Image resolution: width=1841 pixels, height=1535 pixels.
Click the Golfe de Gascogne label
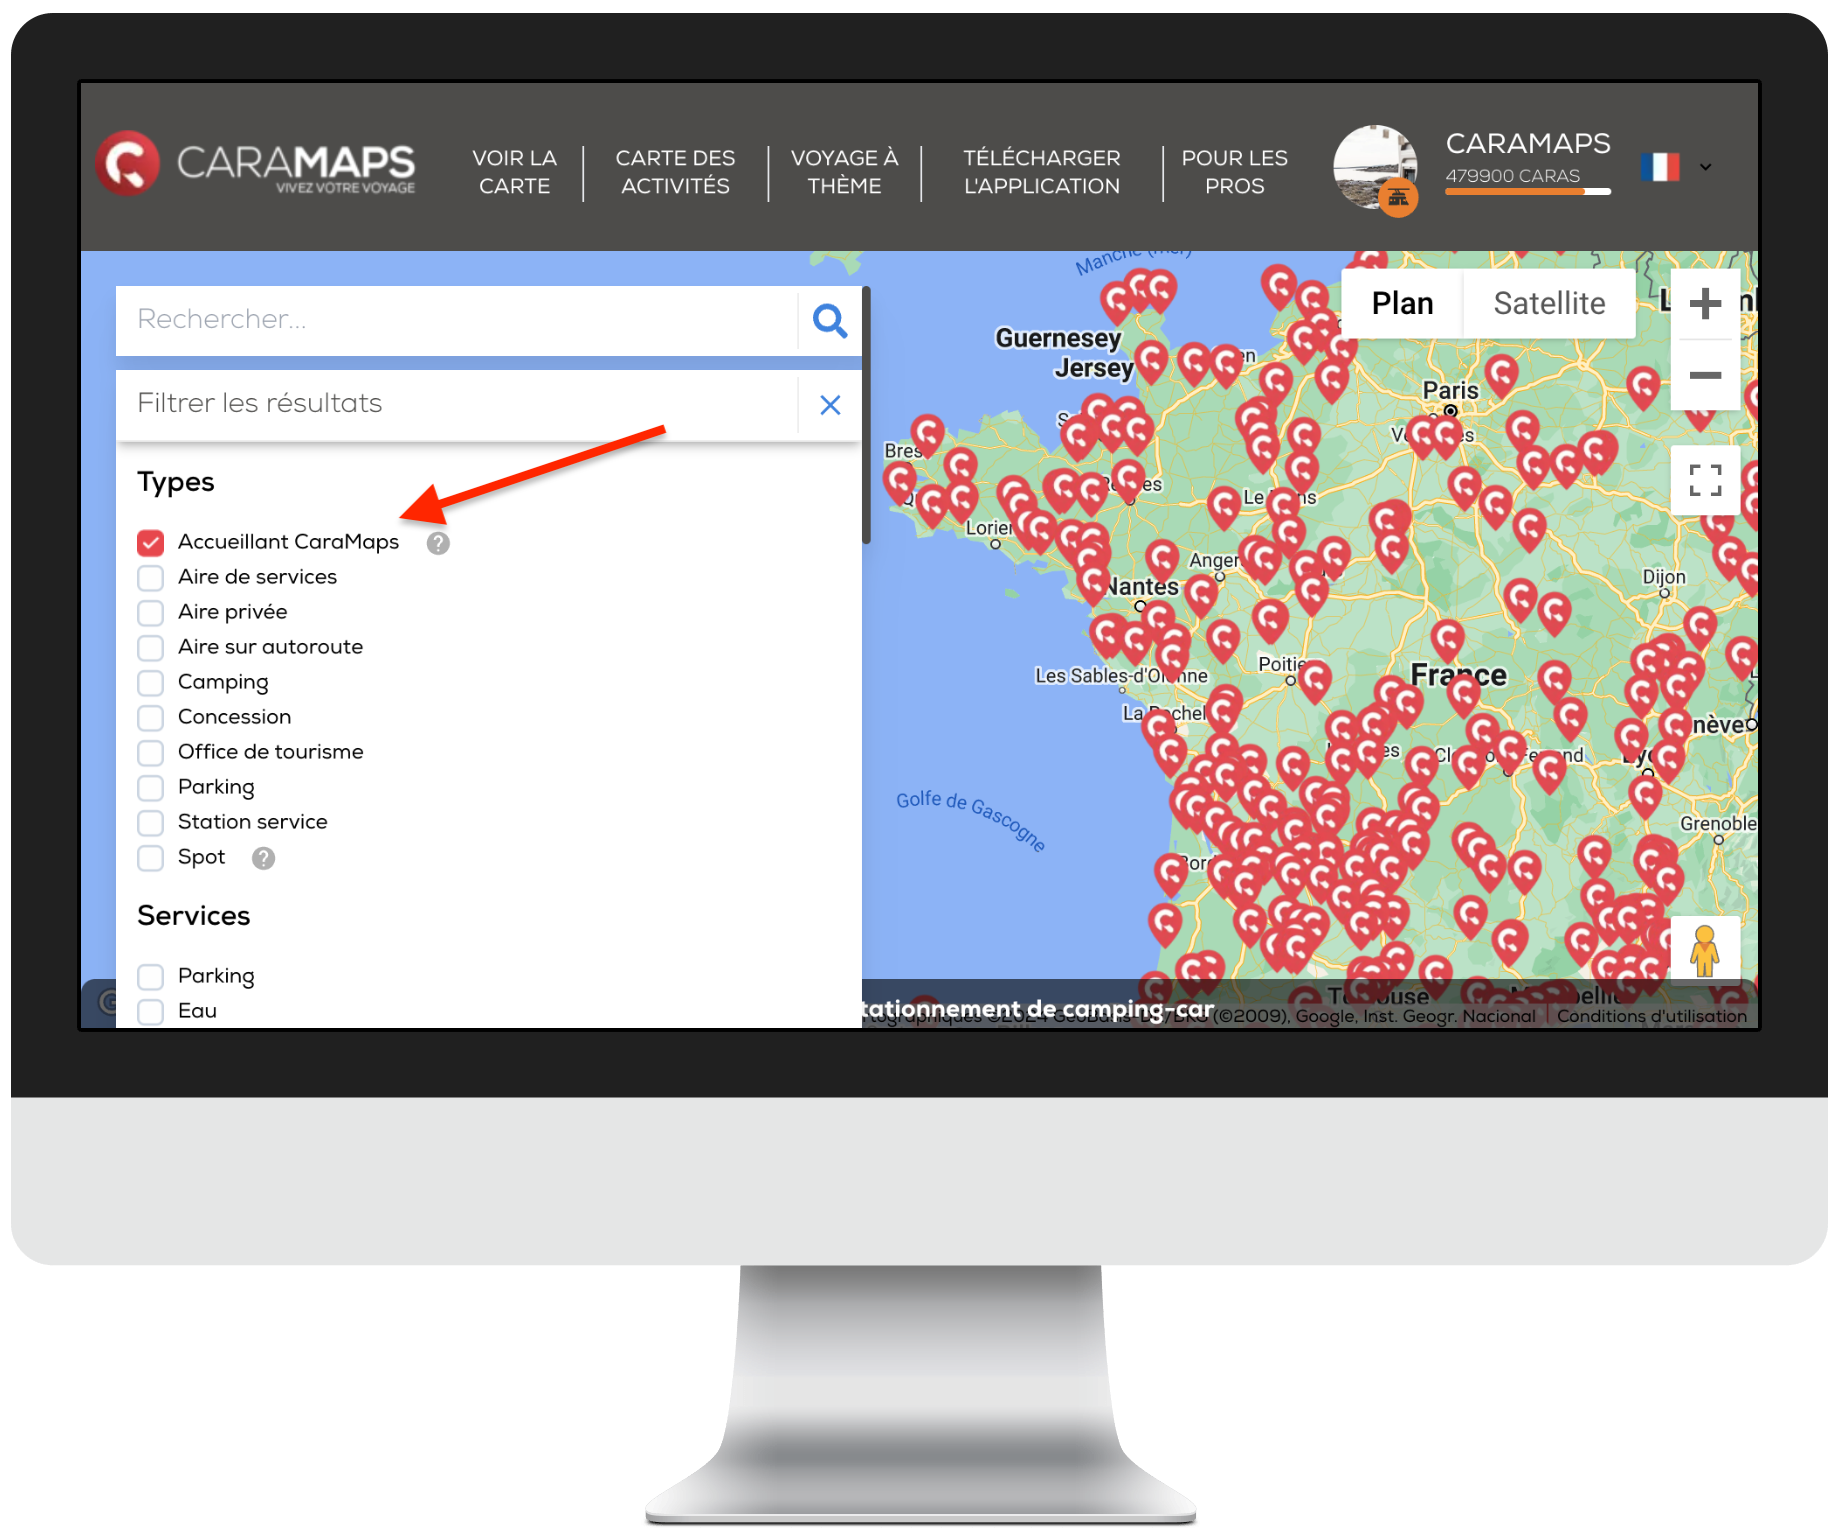tap(970, 820)
